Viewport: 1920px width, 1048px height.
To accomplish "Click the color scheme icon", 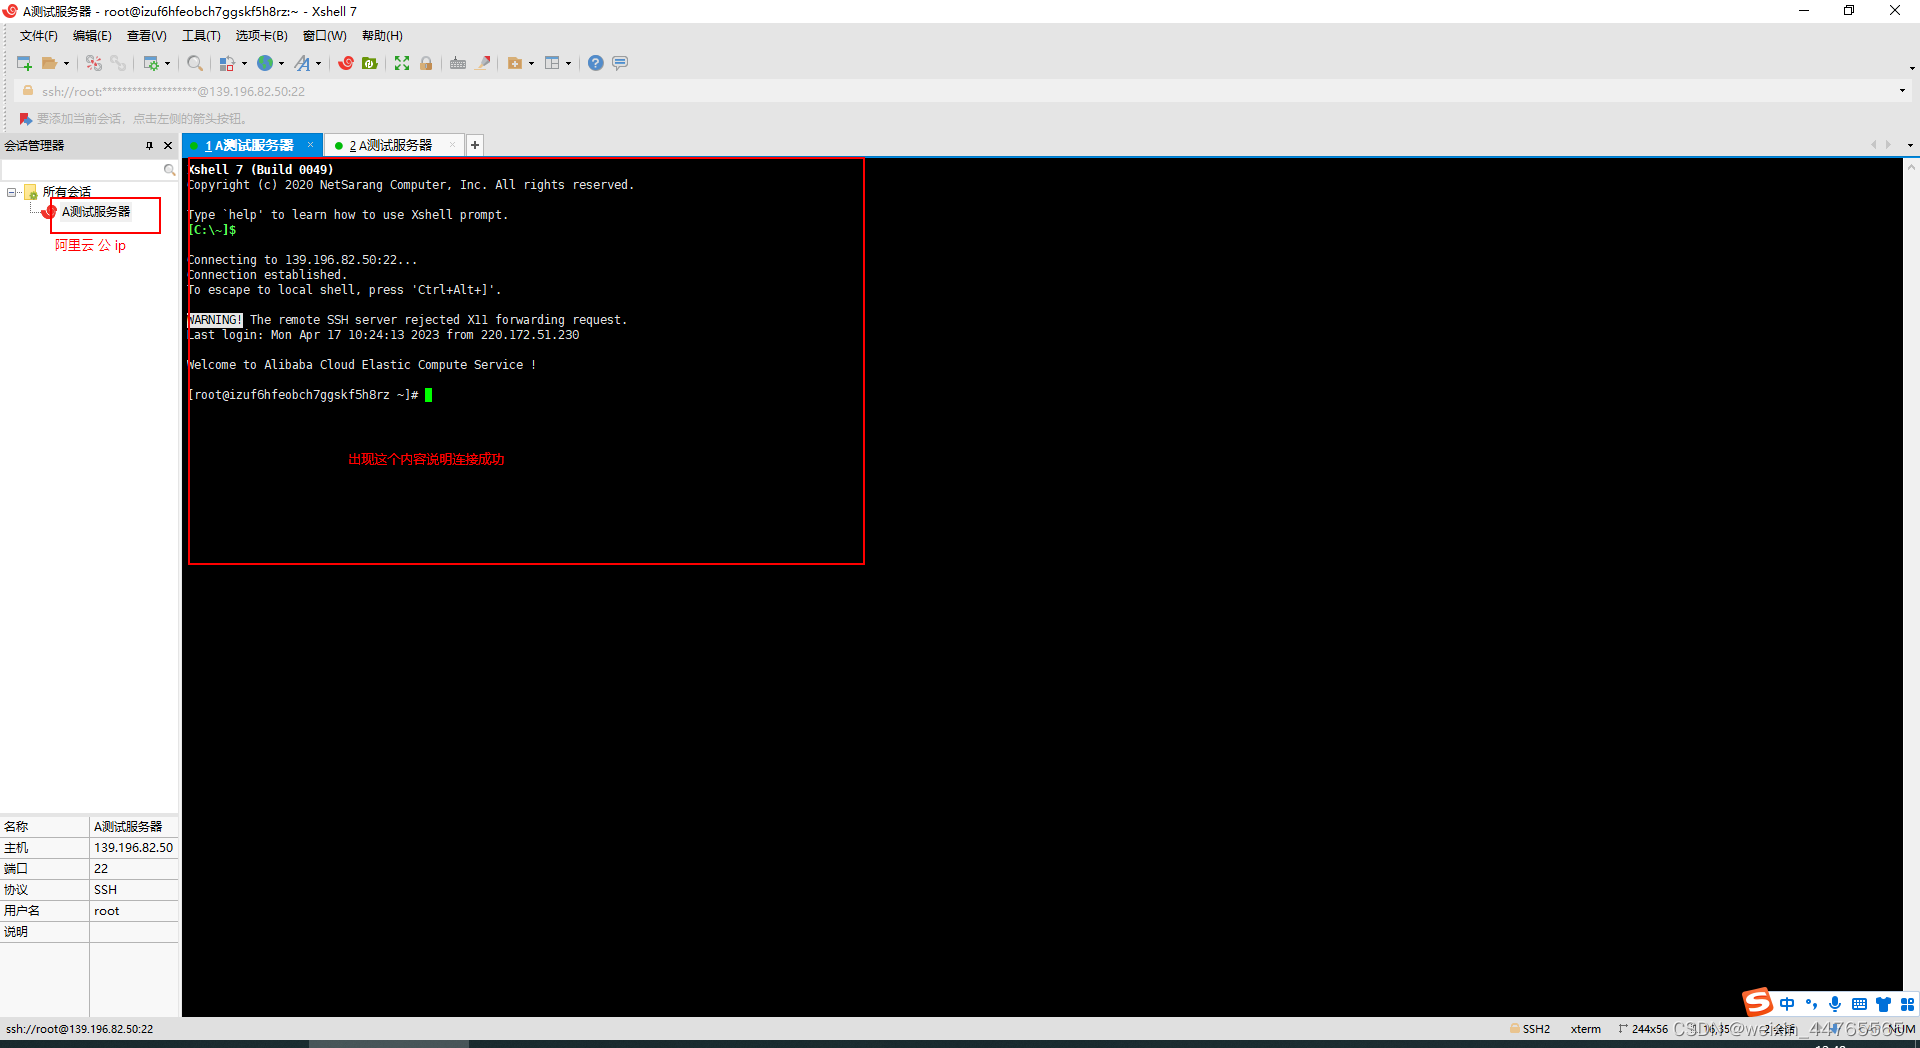I will point(227,63).
